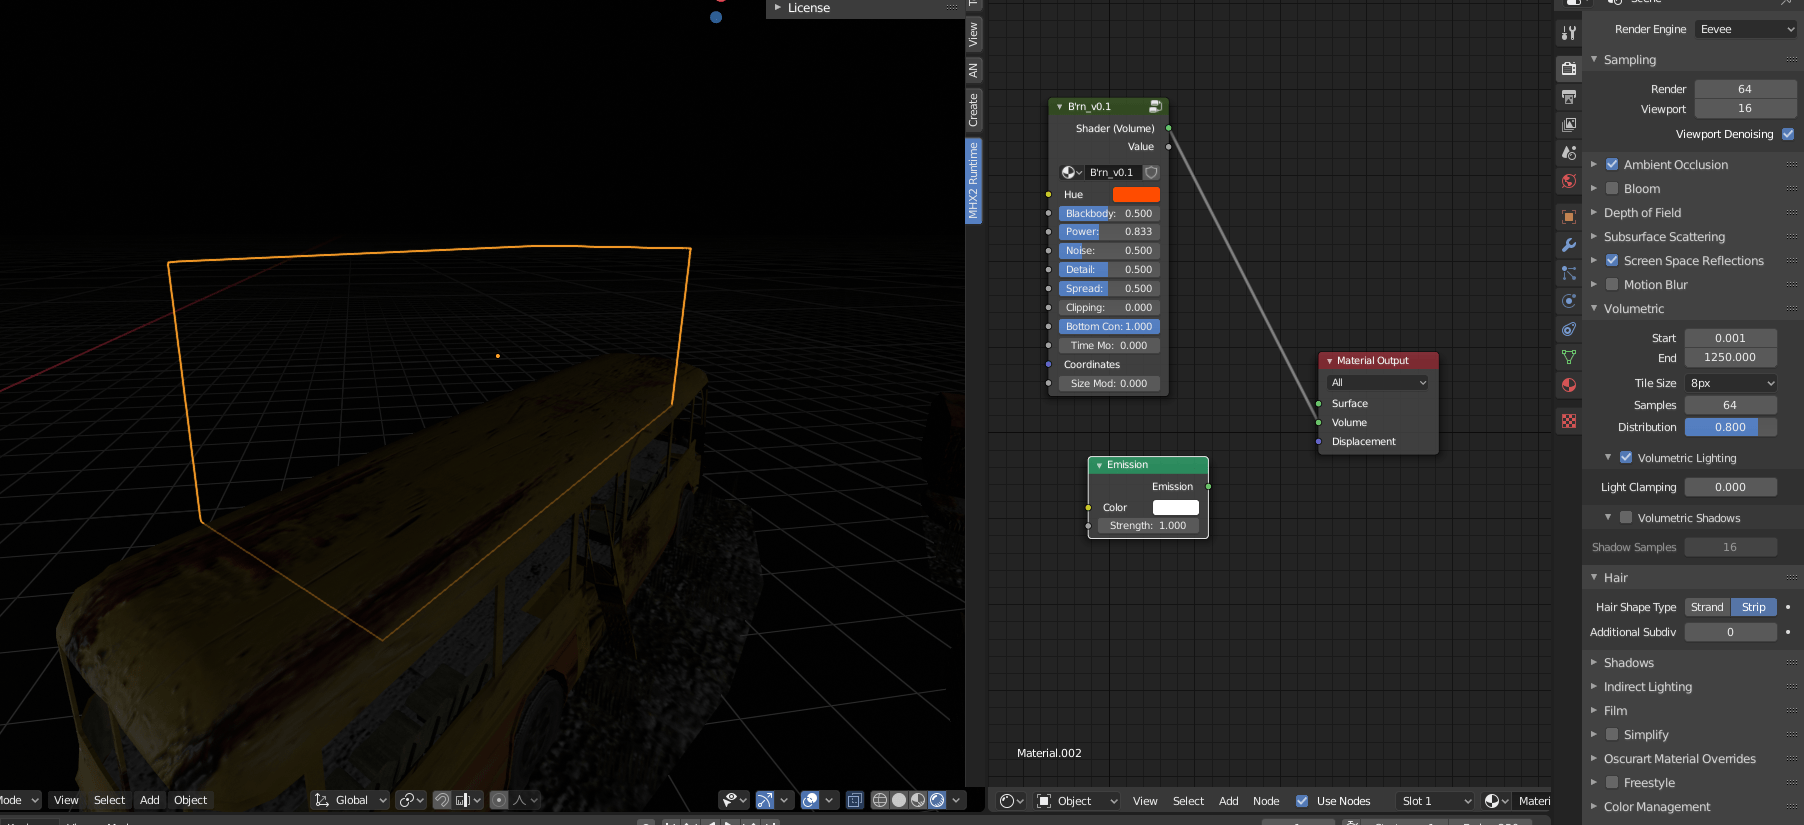Disable Volumetric Lighting checkbox
The width and height of the screenshot is (1804, 825).
pos(1626,457)
